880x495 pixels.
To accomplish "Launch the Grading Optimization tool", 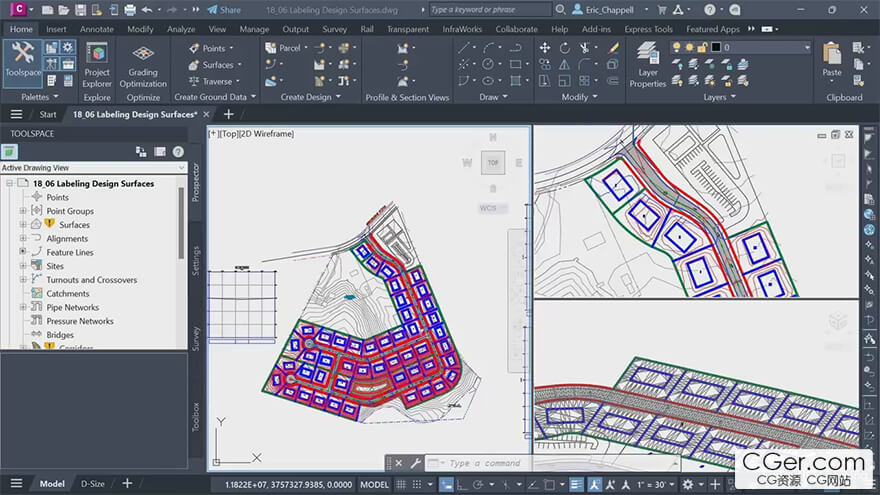I will point(143,62).
